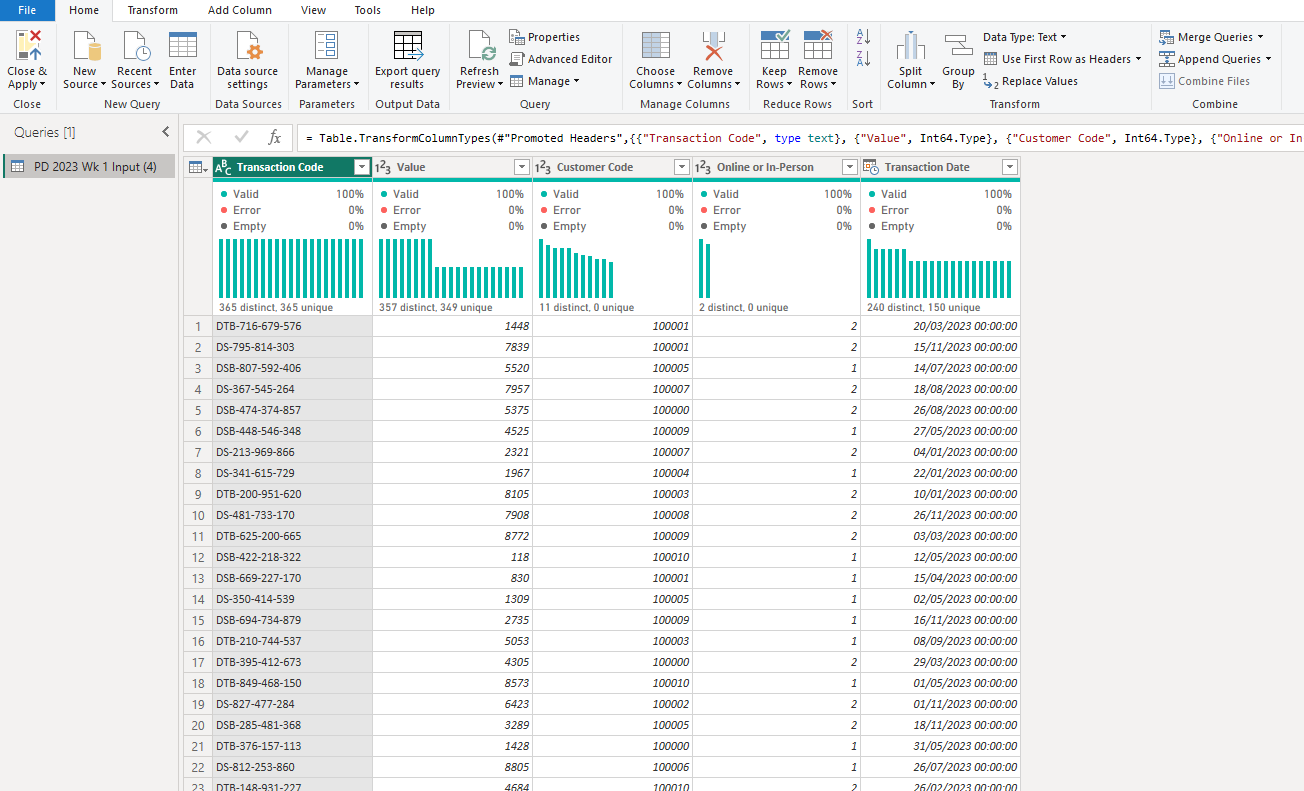Open the Advanced Editor

pyautogui.click(x=560, y=59)
